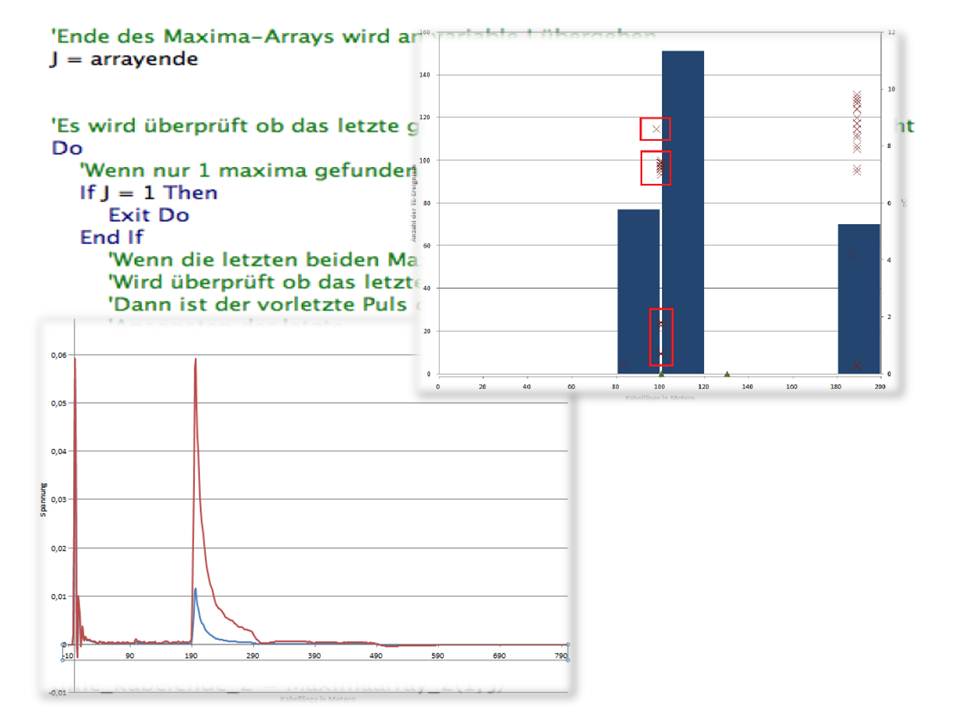Image resolution: width=960 pixels, height=720 pixels.
Task: Click the 'If J = 1 Then' line
Action: [149, 192]
